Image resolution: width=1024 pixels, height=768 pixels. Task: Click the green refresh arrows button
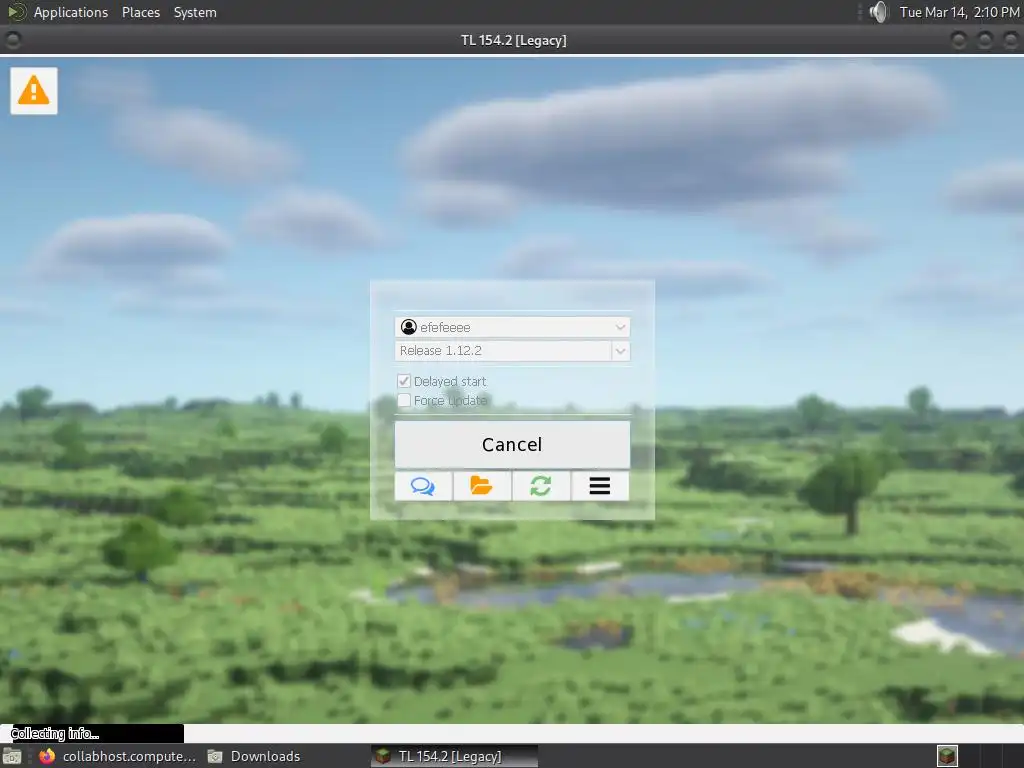tap(541, 486)
